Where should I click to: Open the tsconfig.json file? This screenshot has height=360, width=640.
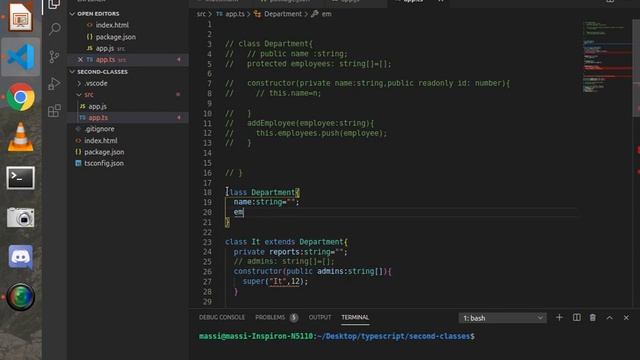(104, 163)
